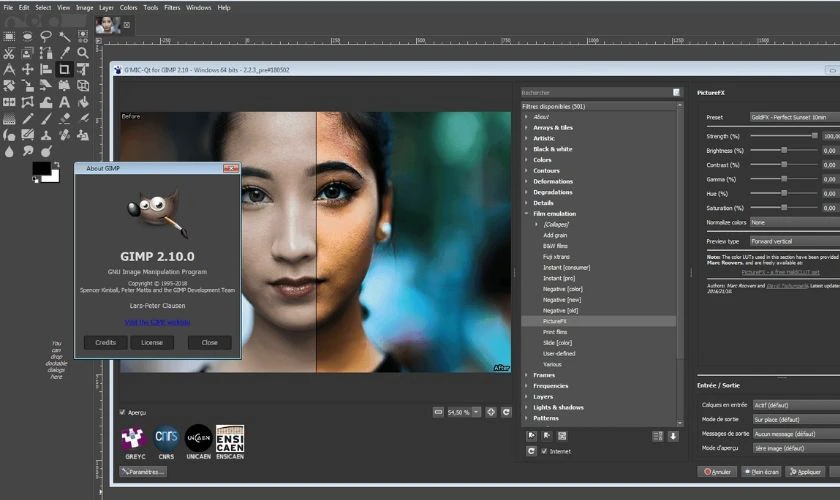840x500 pixels.
Task: Click the fit-preview zoom icon left of 54,50 %
Action: point(438,412)
